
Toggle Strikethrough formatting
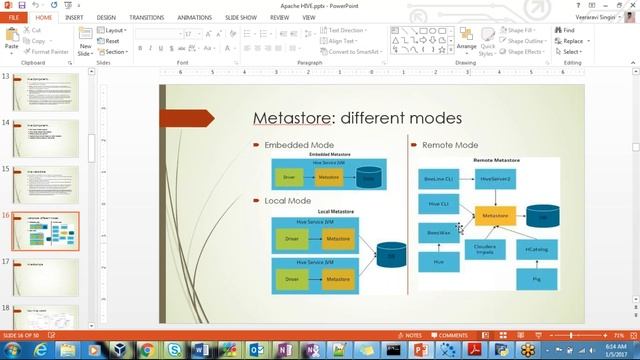tap(182, 48)
